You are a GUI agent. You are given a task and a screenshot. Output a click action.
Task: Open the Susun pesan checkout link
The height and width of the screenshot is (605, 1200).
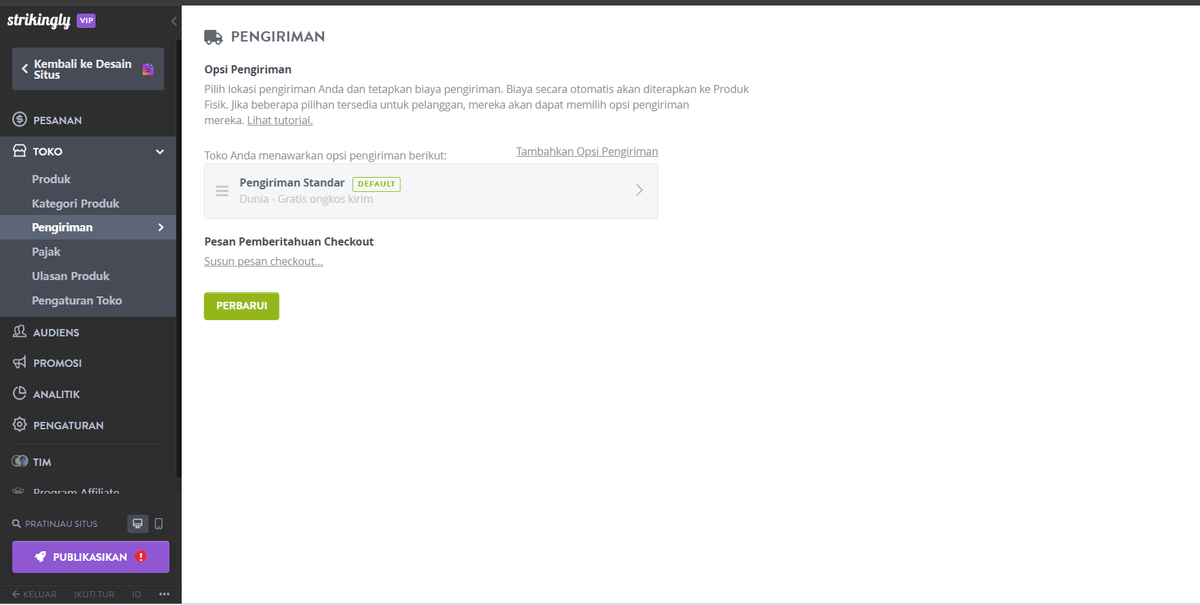click(263, 261)
